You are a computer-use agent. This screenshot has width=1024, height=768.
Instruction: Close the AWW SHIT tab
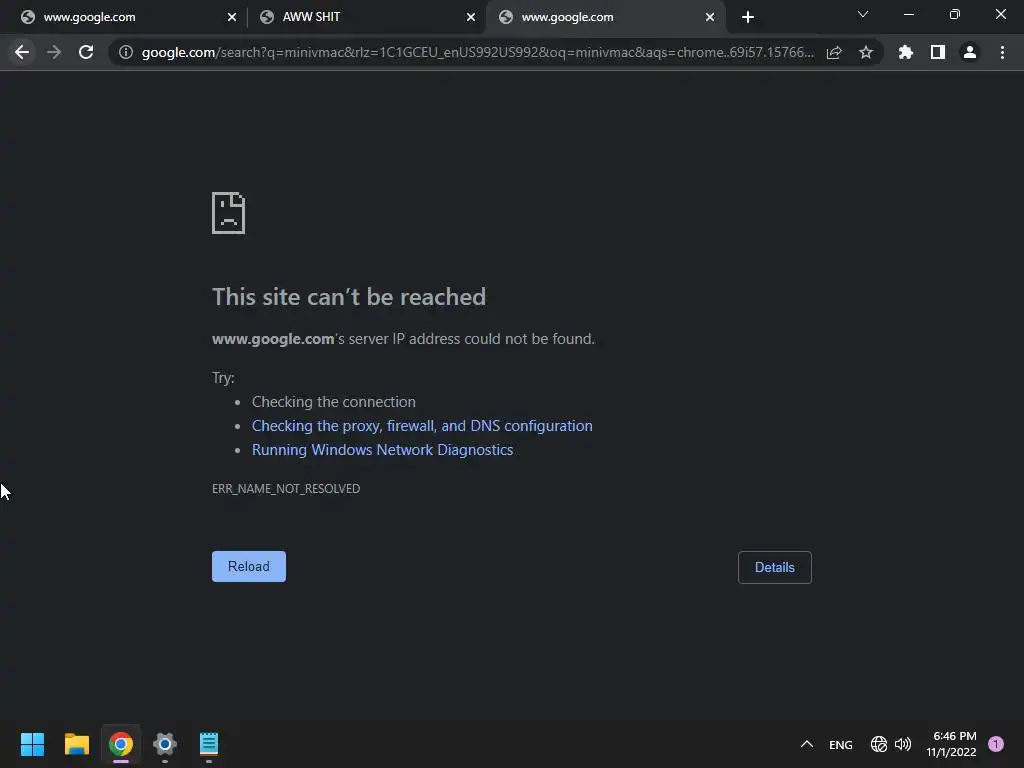click(471, 17)
